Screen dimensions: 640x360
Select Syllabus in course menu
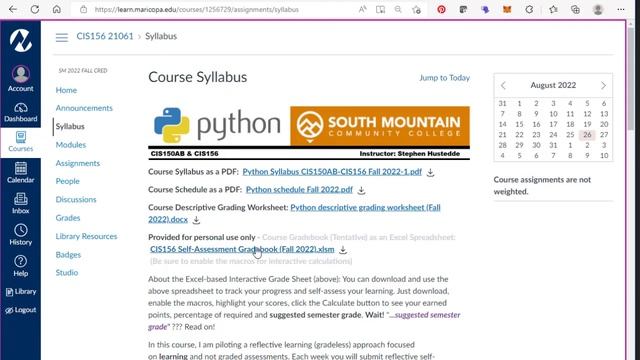tap(70, 126)
